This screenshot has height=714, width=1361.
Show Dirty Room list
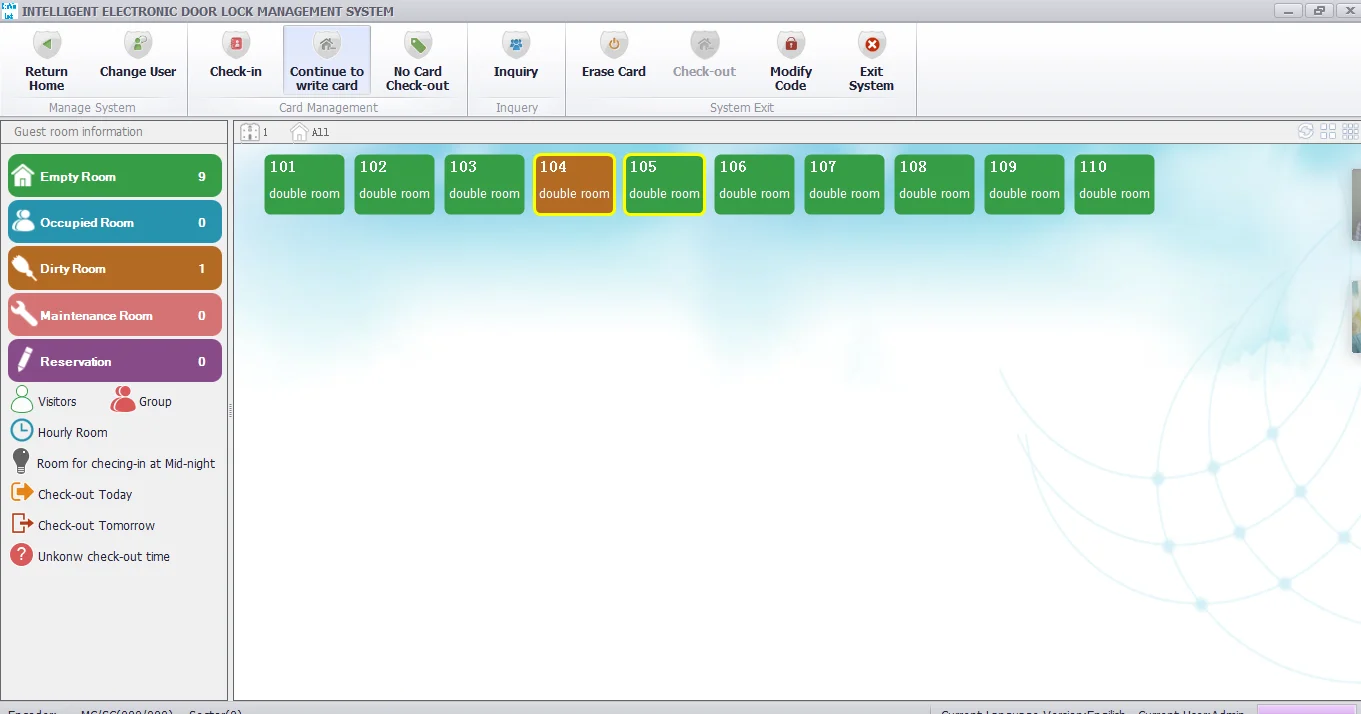tap(115, 269)
